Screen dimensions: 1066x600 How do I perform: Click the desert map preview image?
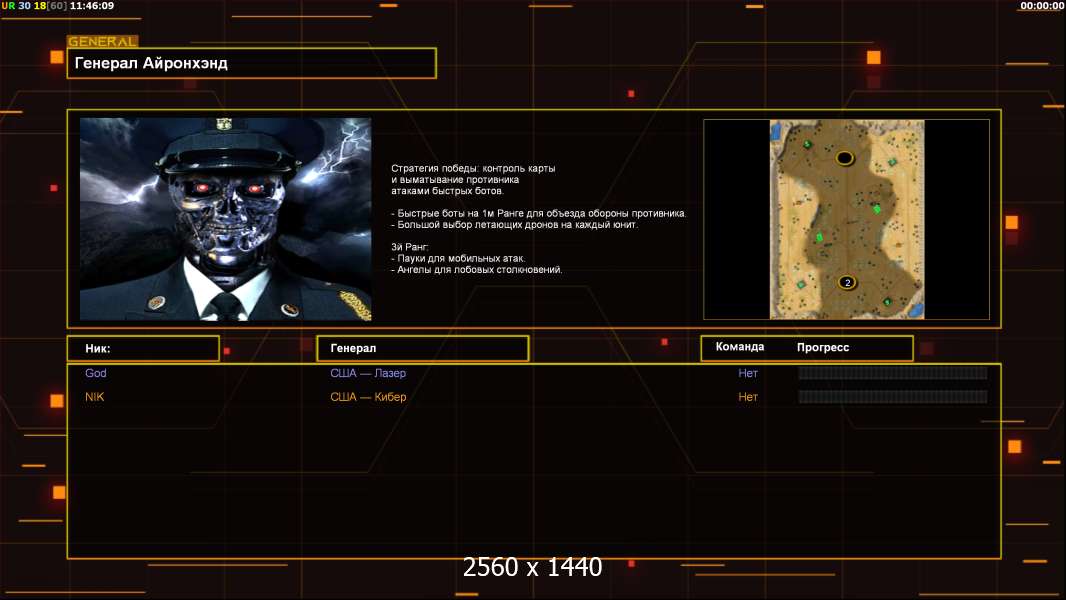click(846, 219)
